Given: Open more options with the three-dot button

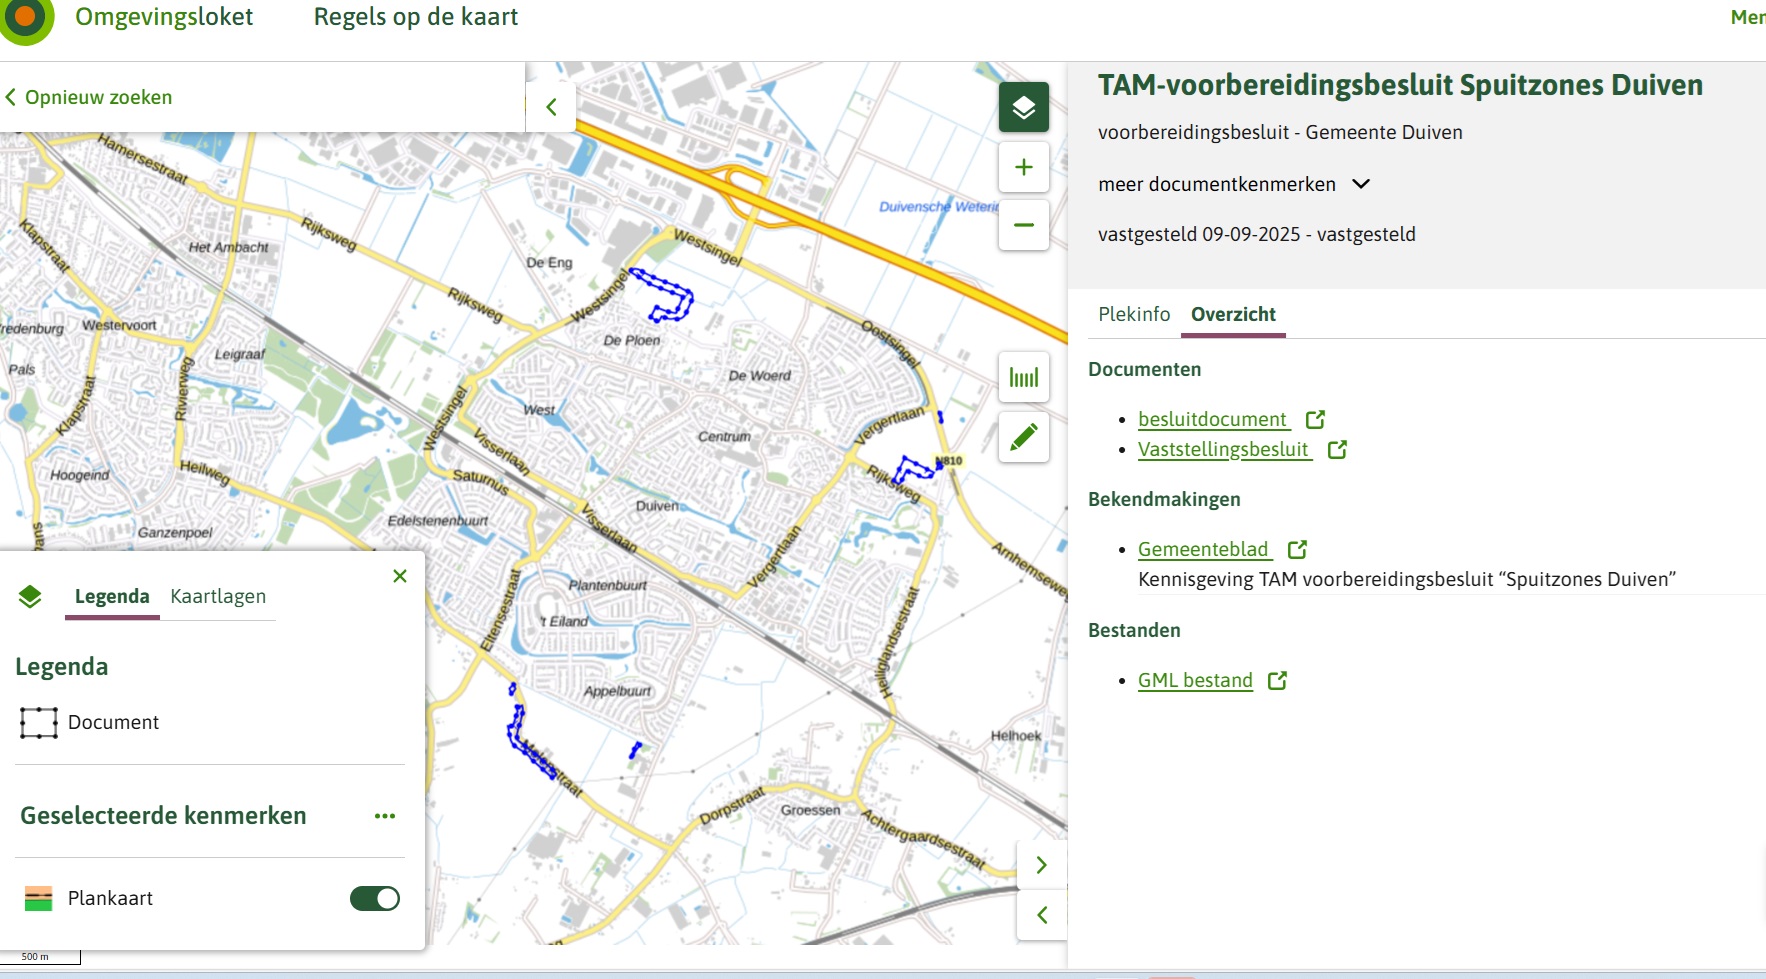Looking at the screenshot, I should 384,816.
